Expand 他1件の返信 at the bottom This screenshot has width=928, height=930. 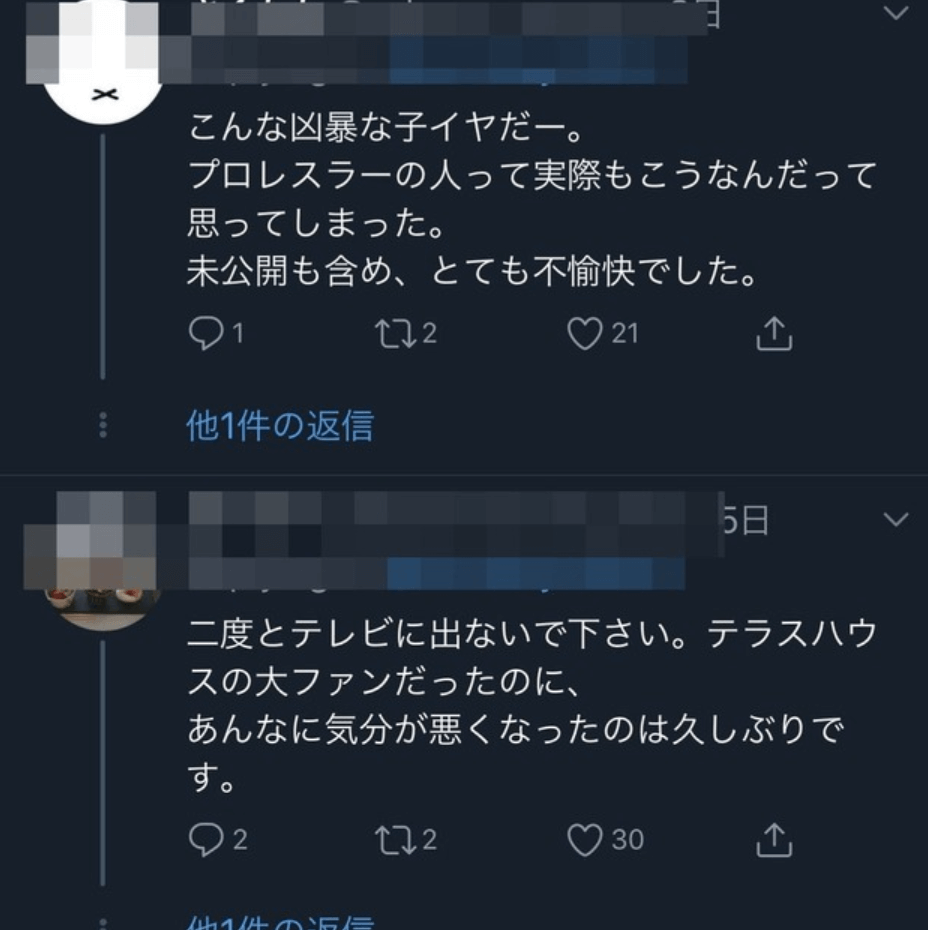280,922
